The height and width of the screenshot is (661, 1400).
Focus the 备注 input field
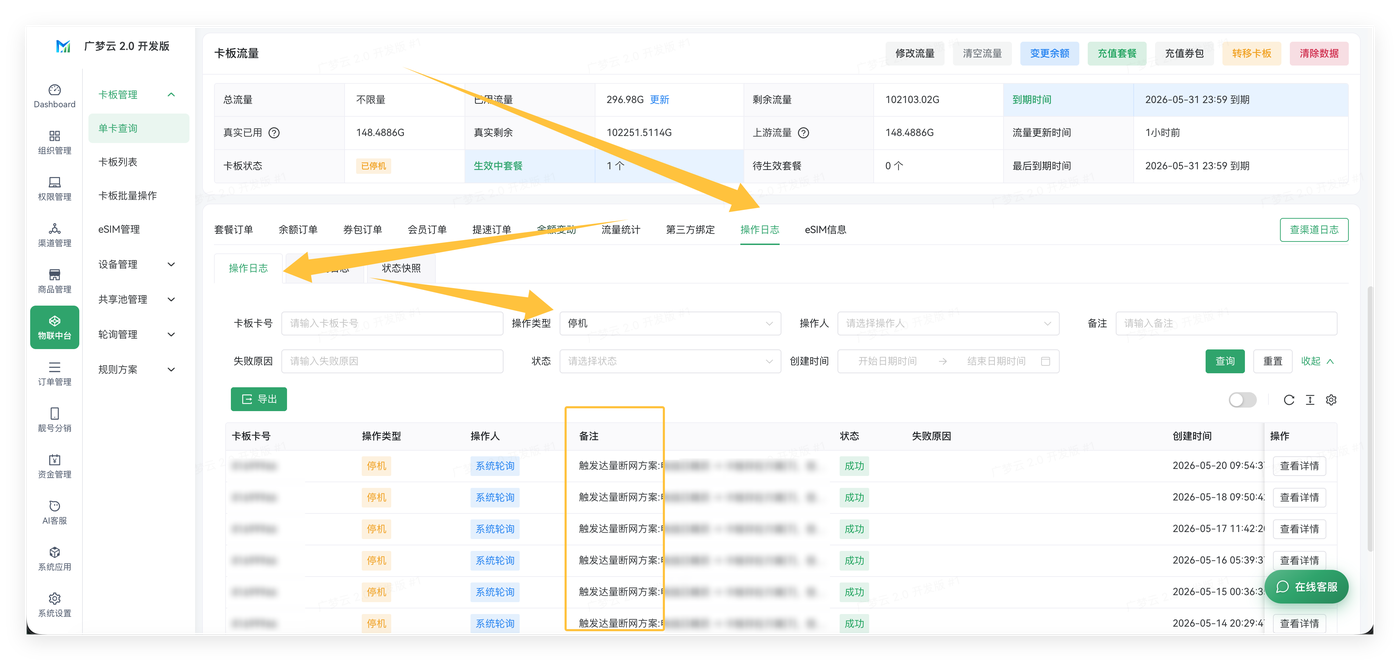coord(1226,323)
